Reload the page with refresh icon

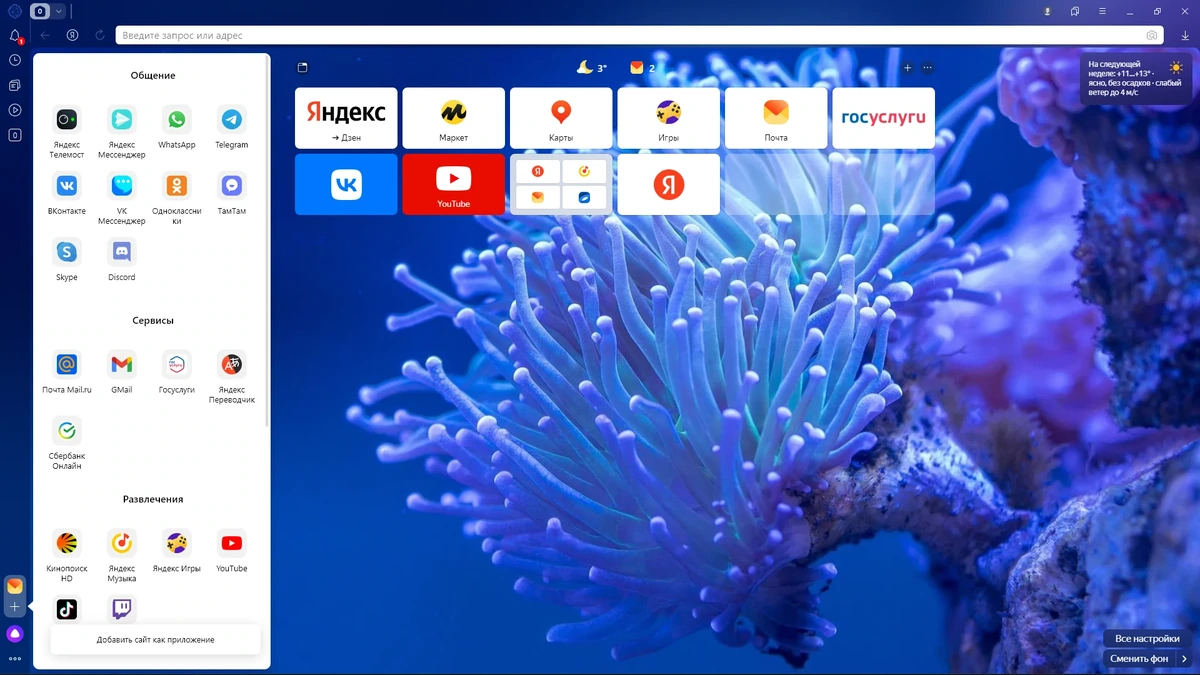pos(100,35)
